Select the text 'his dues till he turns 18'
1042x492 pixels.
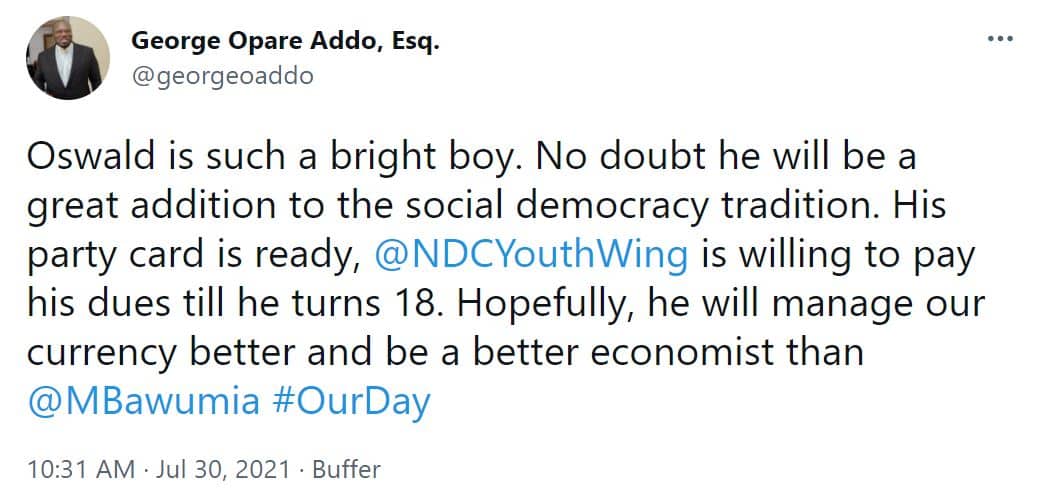pos(232,304)
